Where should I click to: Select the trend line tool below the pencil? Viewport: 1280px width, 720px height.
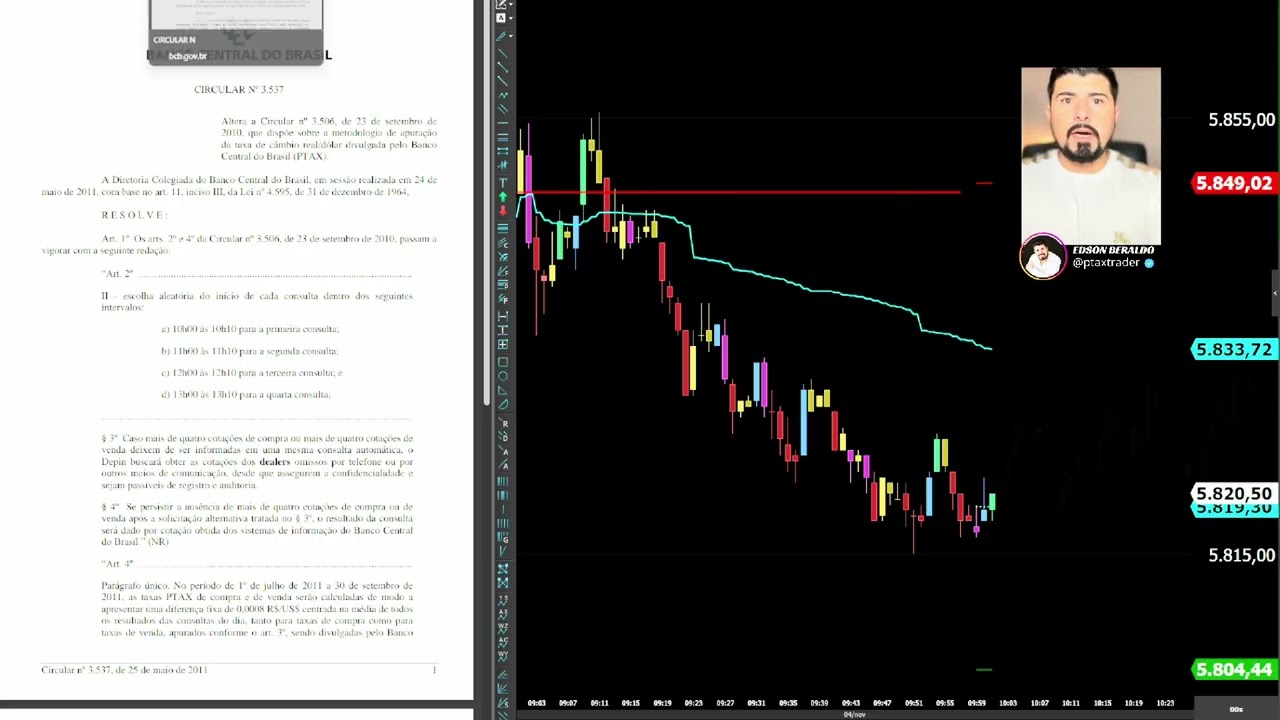coord(502,52)
